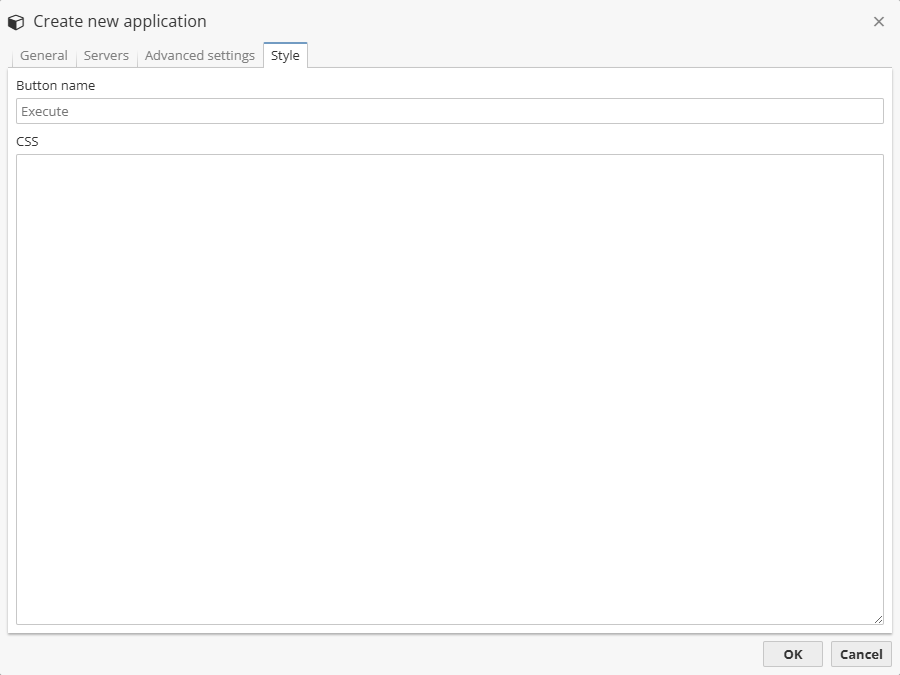Click the cube application icon in title bar

16,22
